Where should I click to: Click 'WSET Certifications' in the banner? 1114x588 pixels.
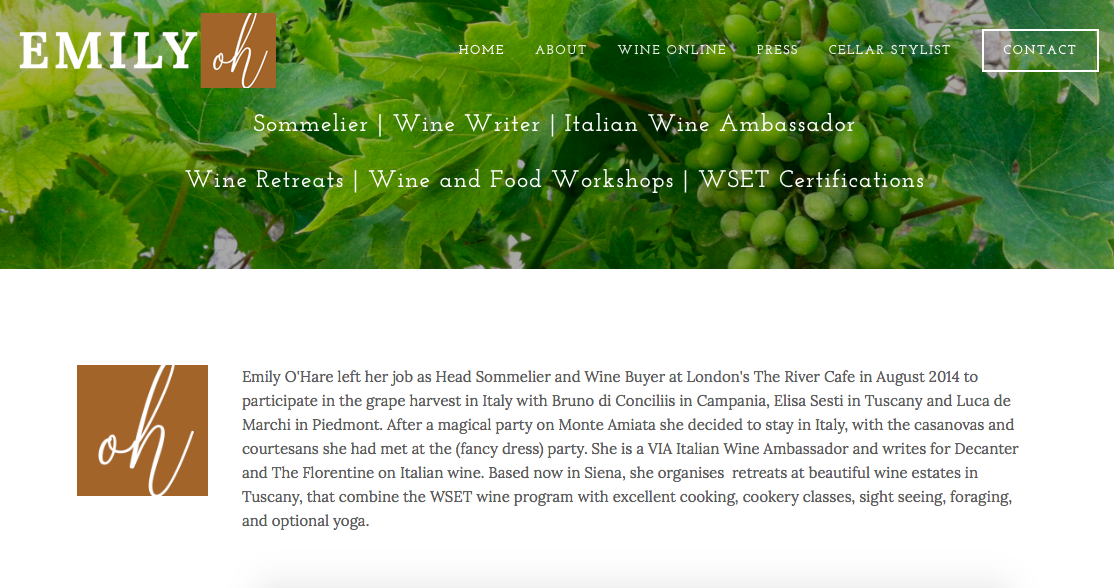811,180
